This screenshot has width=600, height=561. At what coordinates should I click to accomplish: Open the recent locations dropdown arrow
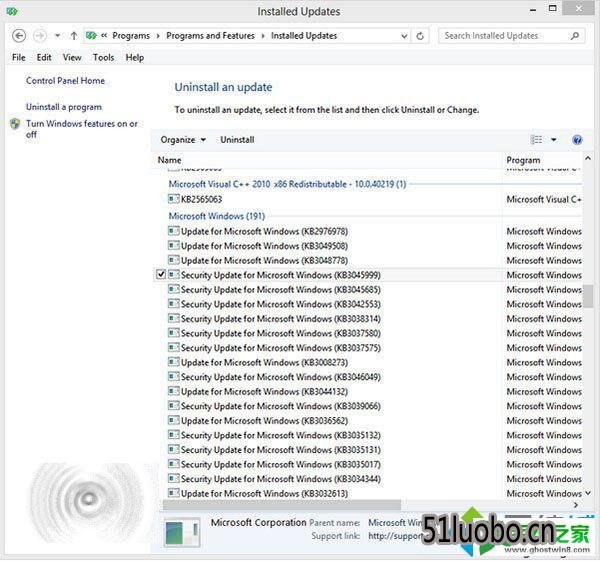tap(57, 36)
